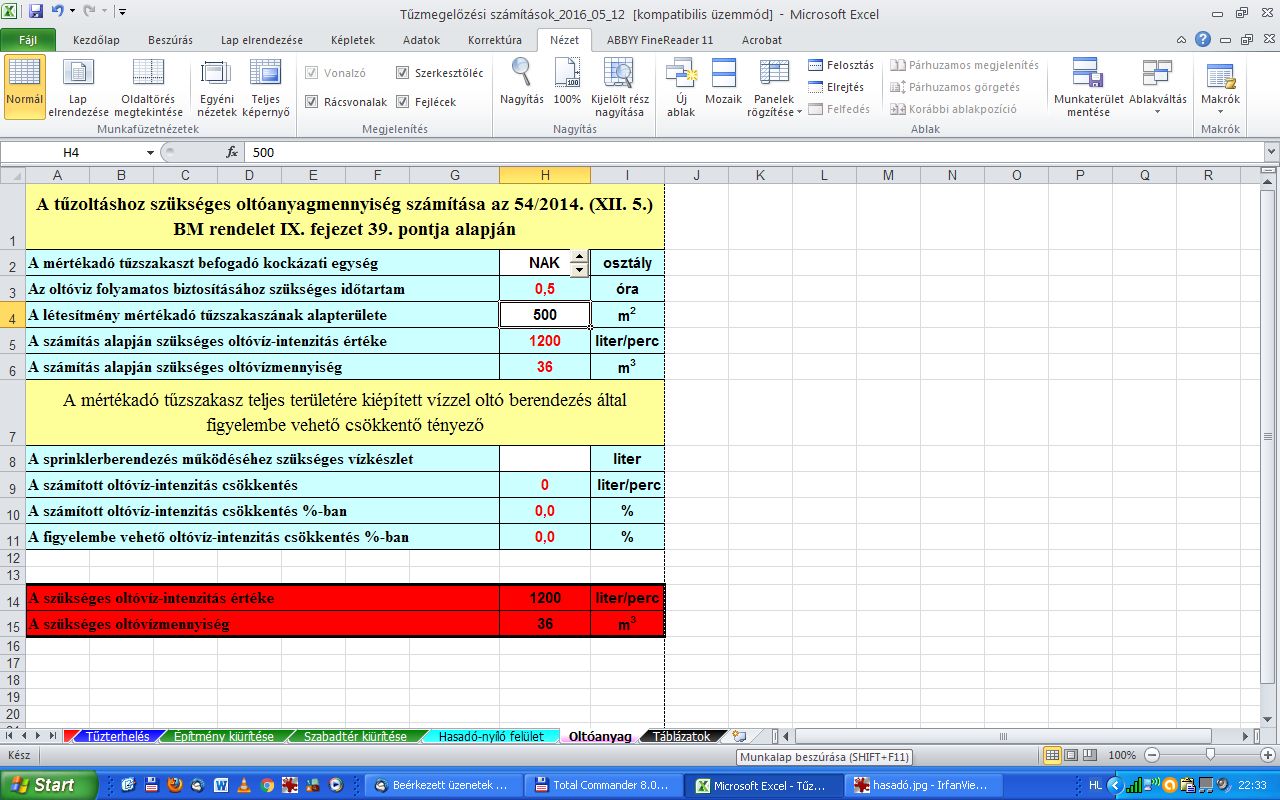Screen dimensions: 1280x800
Task: Switch to the Kezdőlap ribbon tab
Action: coord(96,40)
